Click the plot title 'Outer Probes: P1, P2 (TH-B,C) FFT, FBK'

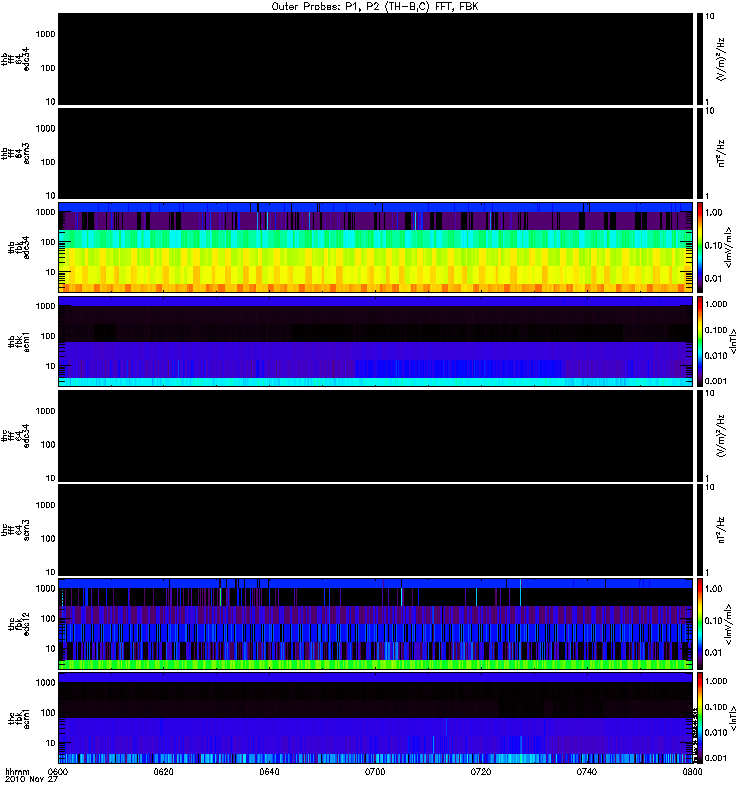pos(375,7)
